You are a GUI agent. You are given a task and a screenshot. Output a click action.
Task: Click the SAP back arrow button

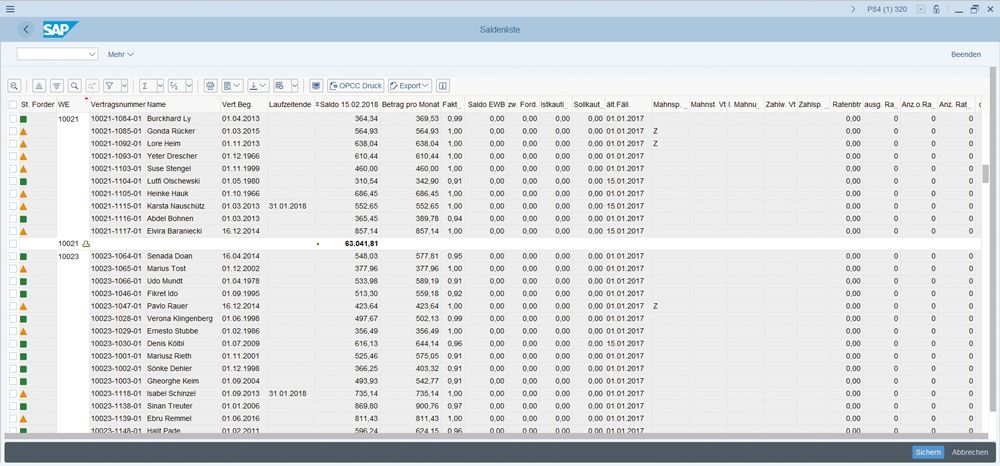click(26, 30)
